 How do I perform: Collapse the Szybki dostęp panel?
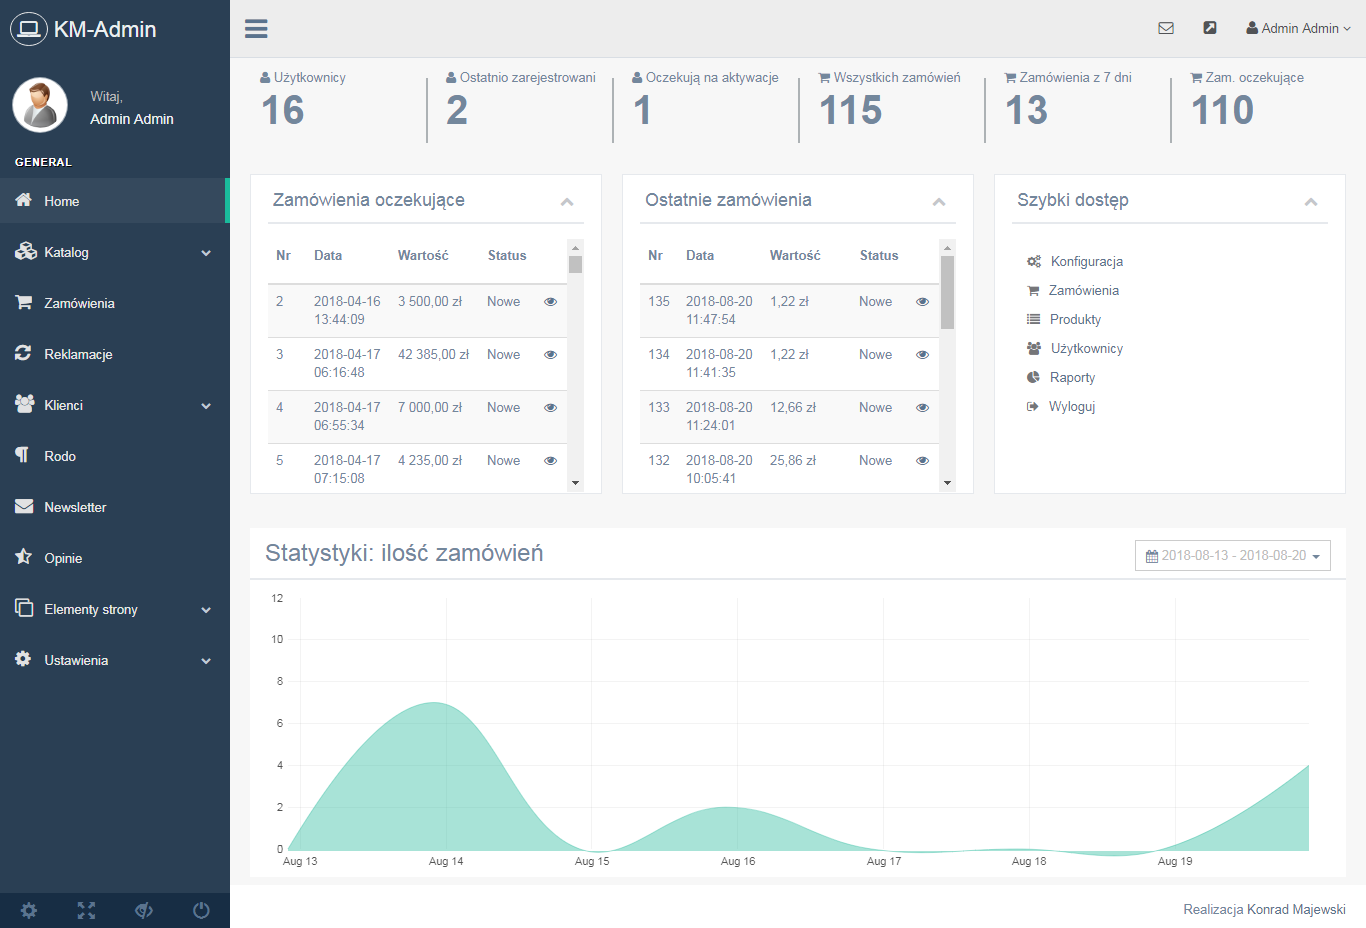point(1311,201)
